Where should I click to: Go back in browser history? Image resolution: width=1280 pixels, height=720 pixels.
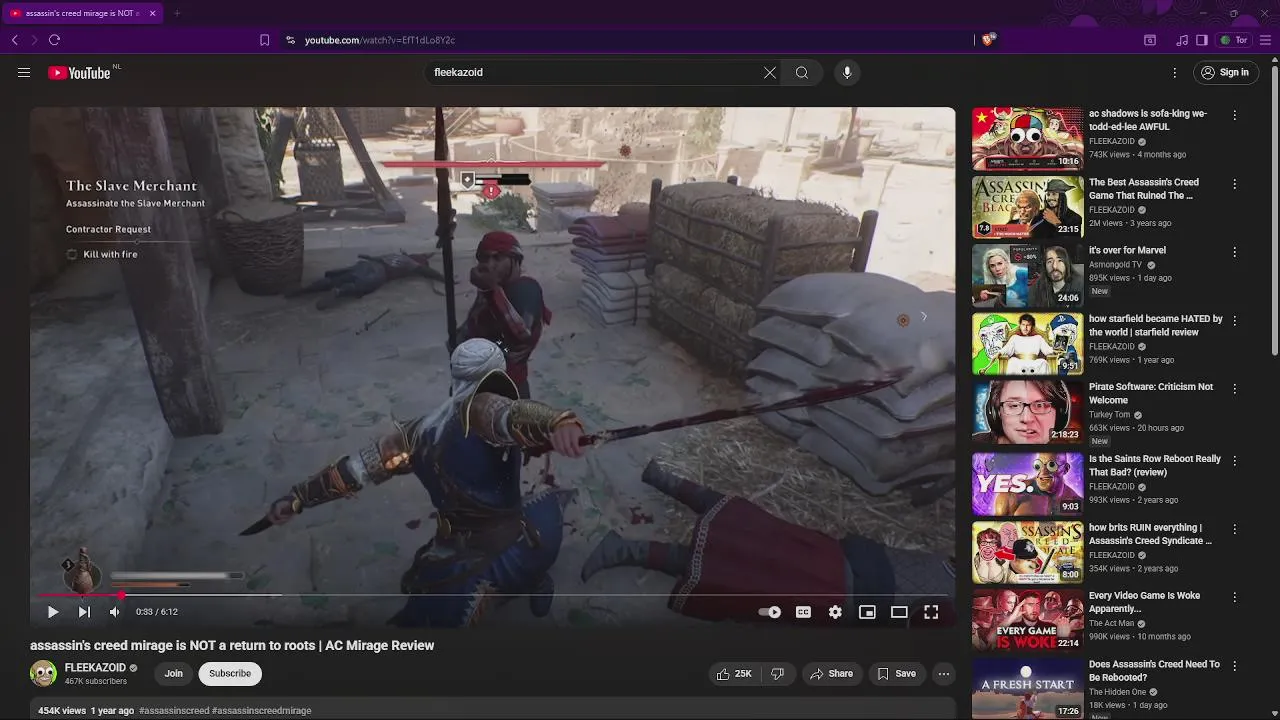(x=15, y=40)
